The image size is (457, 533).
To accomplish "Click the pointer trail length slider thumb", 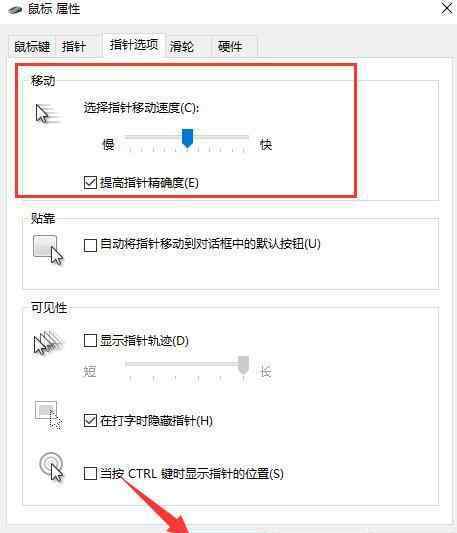I will pos(243,365).
